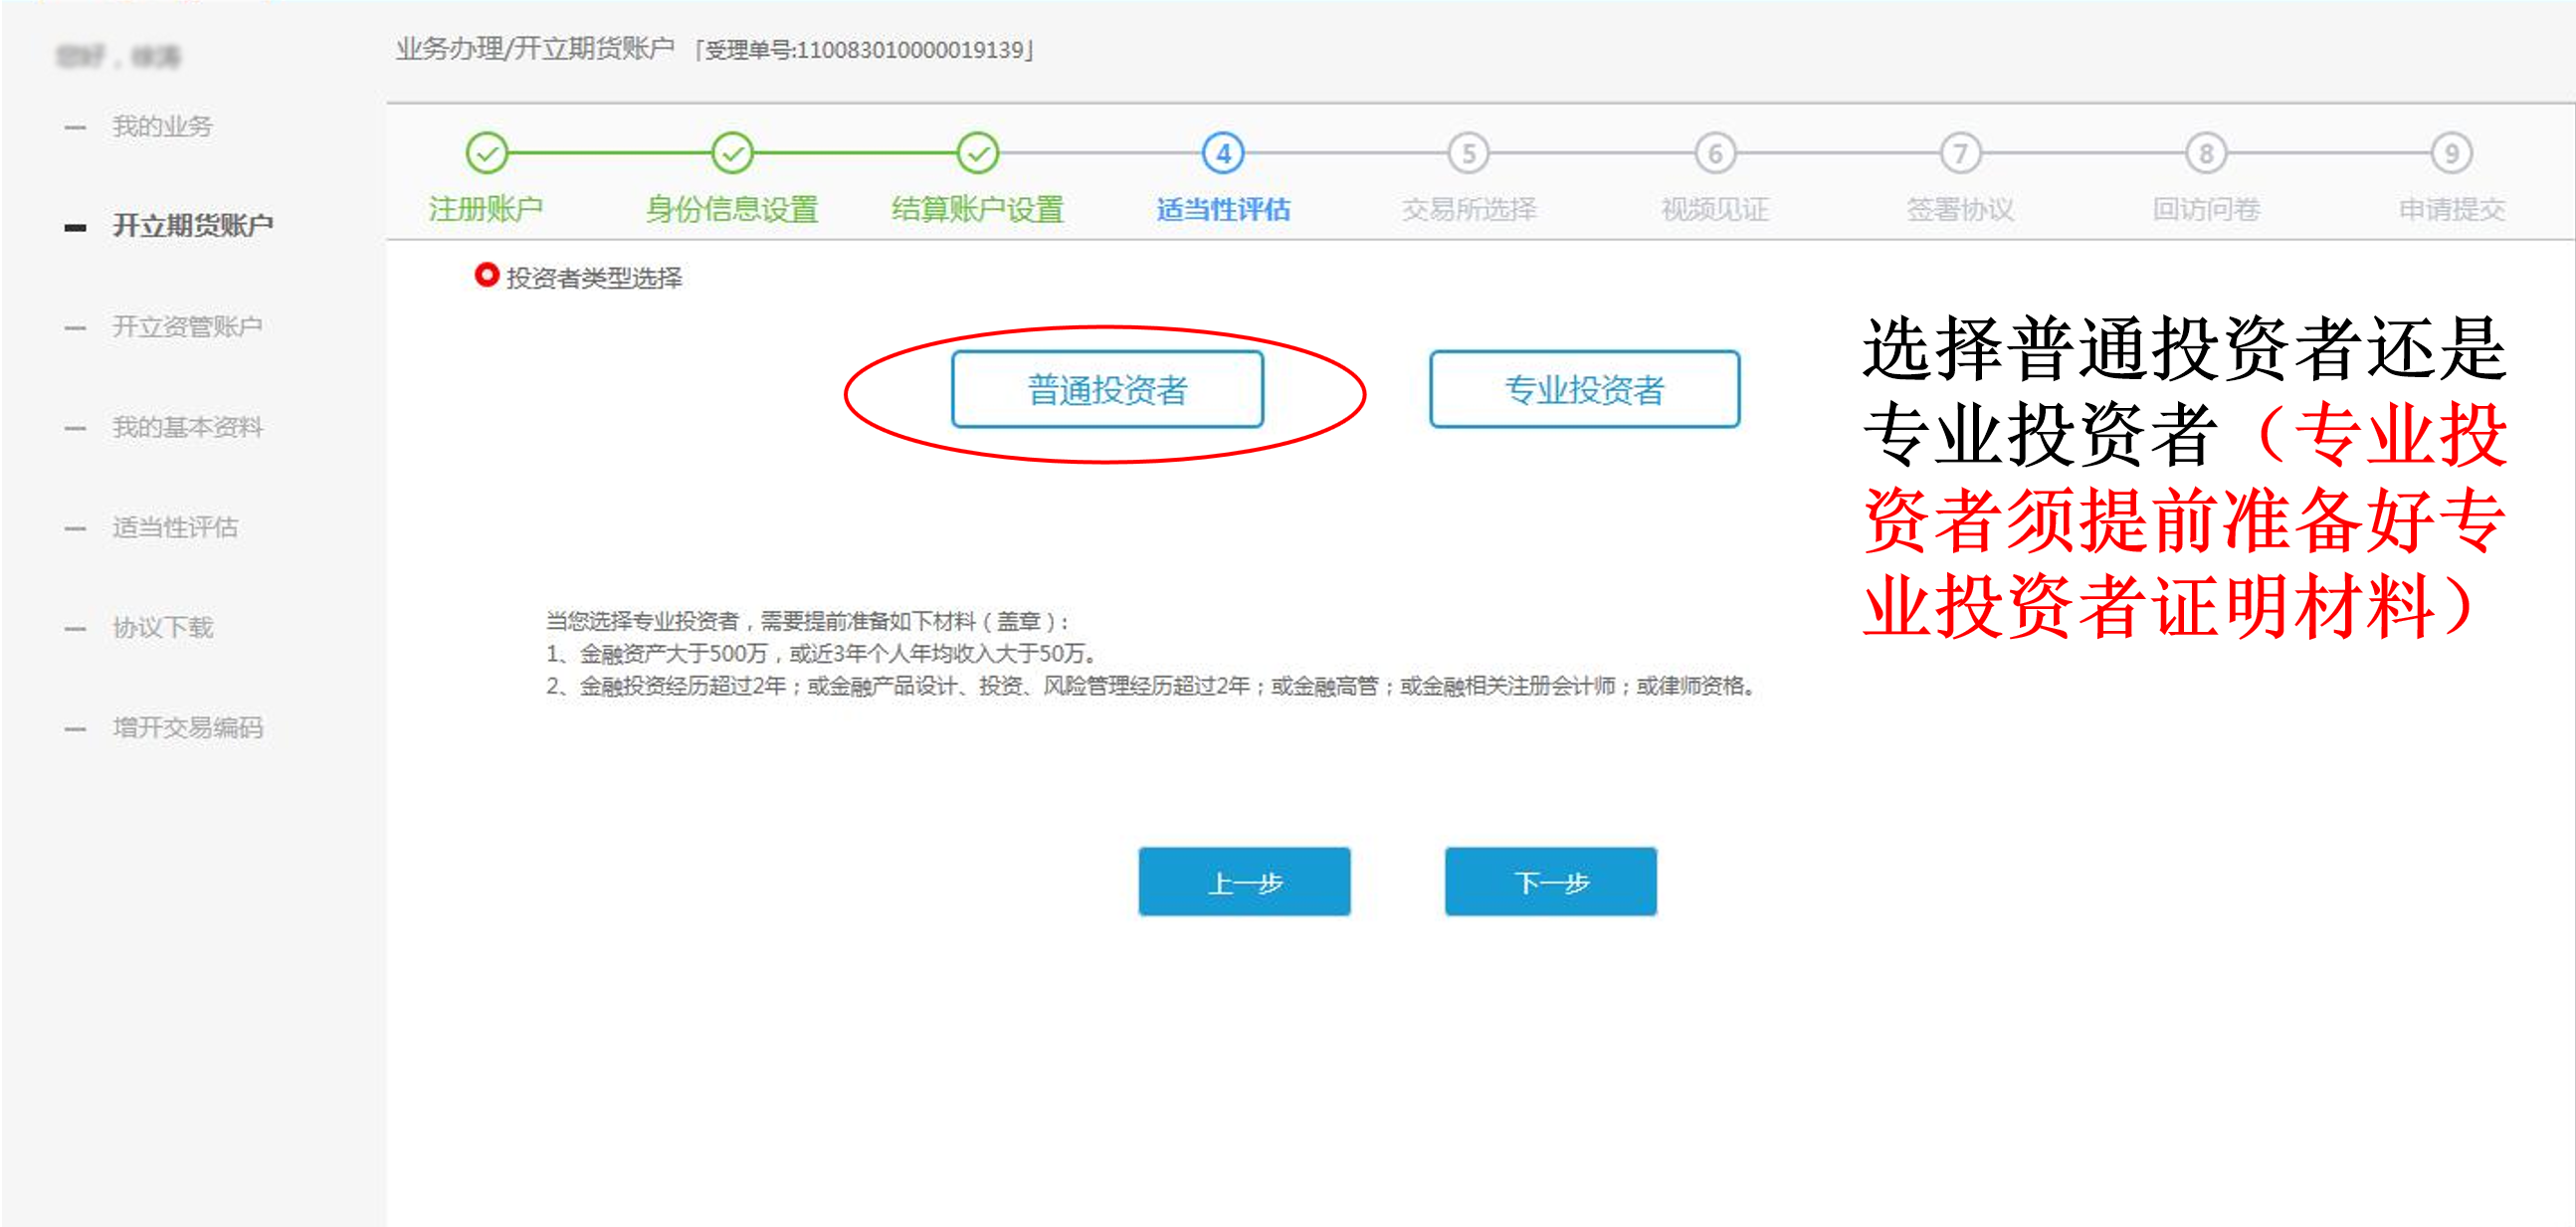Click step 5 交易所选择 circle icon
2576x1227 pixels.
[x=1468, y=153]
